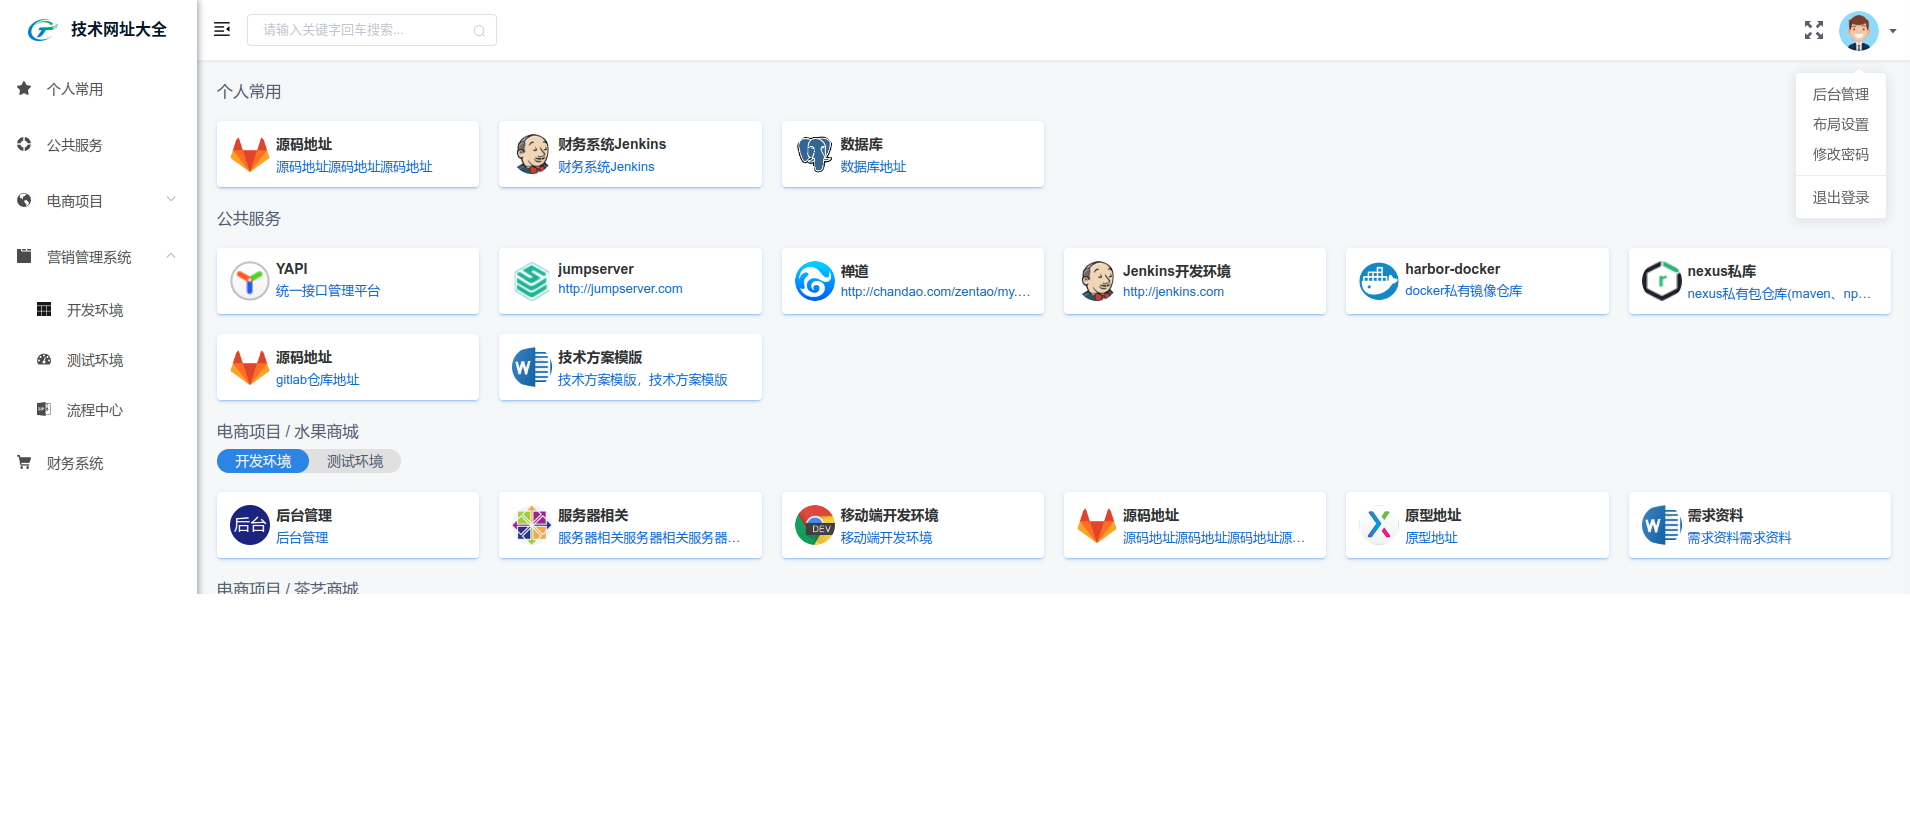
Task: Select 修改密码 from user menu
Action: pyautogui.click(x=1840, y=154)
